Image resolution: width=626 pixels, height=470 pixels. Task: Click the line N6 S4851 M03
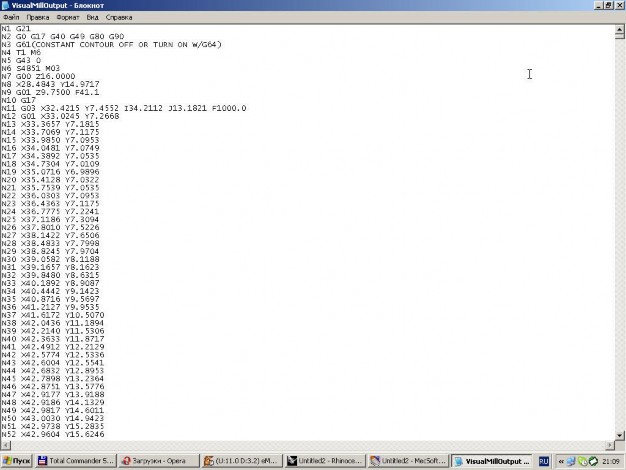(x=31, y=68)
